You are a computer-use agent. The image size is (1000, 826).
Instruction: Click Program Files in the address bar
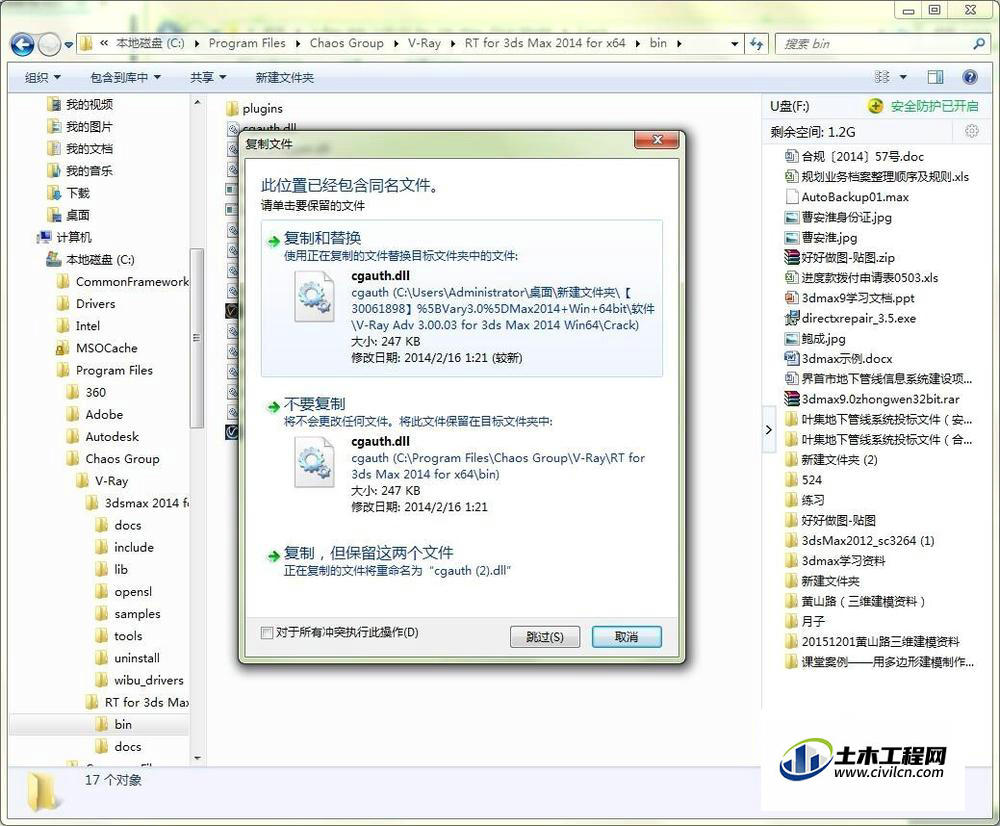[247, 43]
